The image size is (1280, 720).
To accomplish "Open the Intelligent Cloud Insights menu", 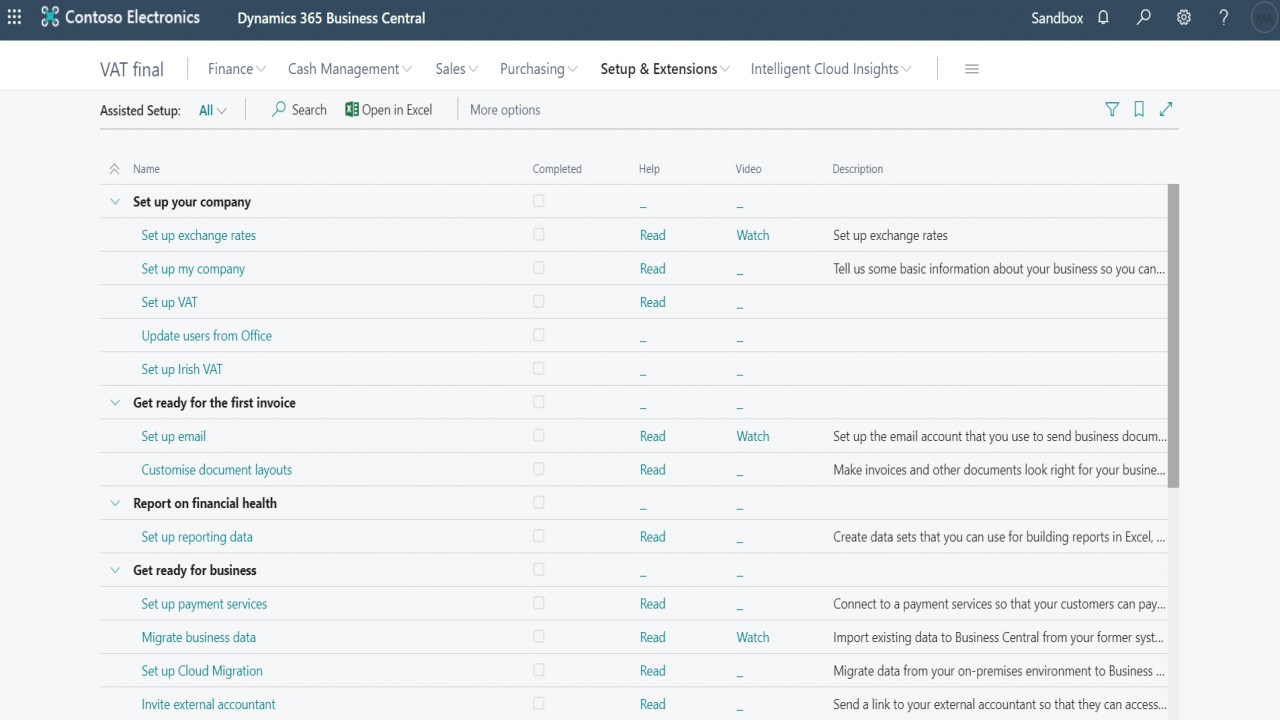I will (831, 69).
